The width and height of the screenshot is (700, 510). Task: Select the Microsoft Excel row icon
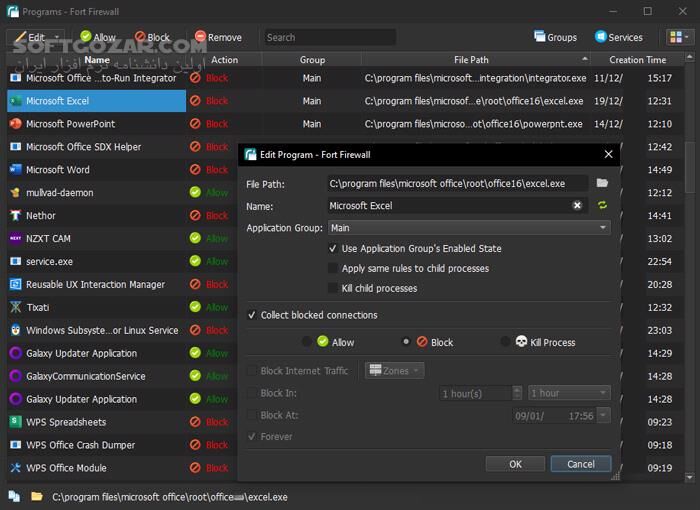click(x=16, y=101)
